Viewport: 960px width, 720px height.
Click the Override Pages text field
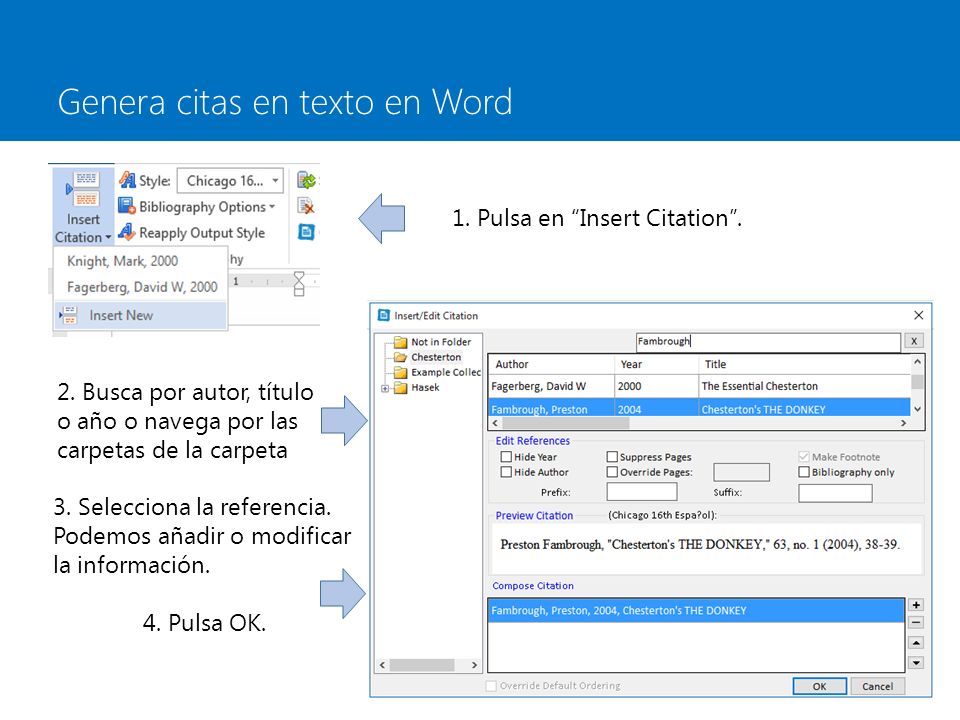pos(741,472)
